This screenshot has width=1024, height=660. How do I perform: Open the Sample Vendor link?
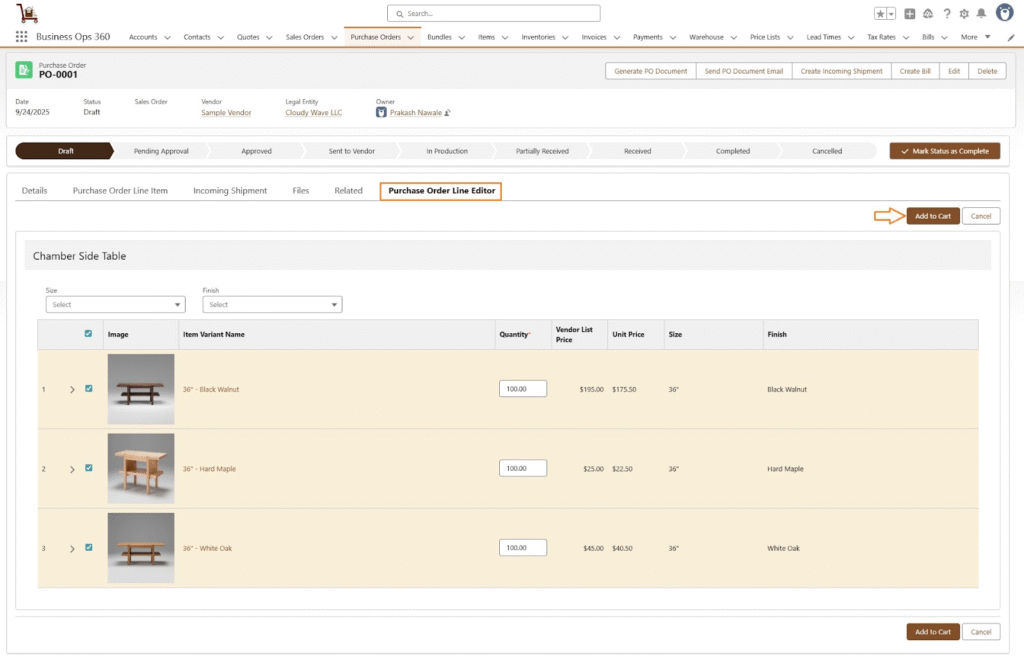click(x=226, y=113)
